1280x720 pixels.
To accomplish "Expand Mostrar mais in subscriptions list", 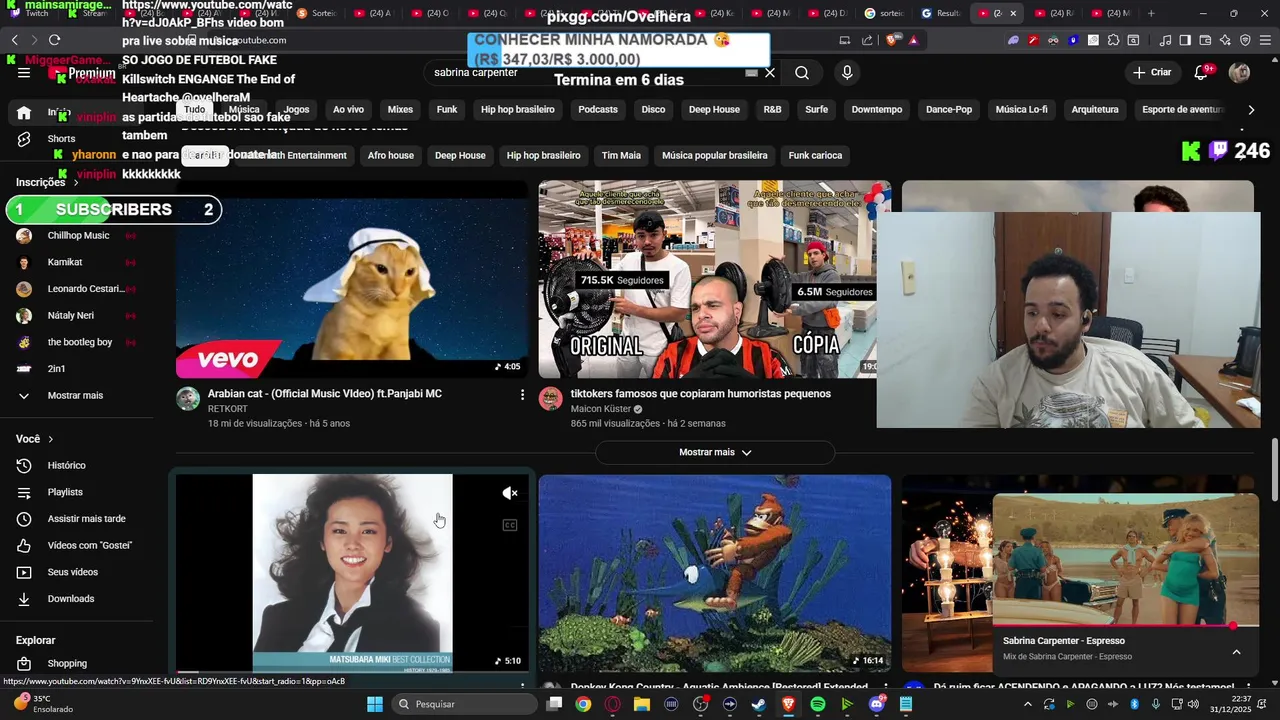I will [75, 396].
